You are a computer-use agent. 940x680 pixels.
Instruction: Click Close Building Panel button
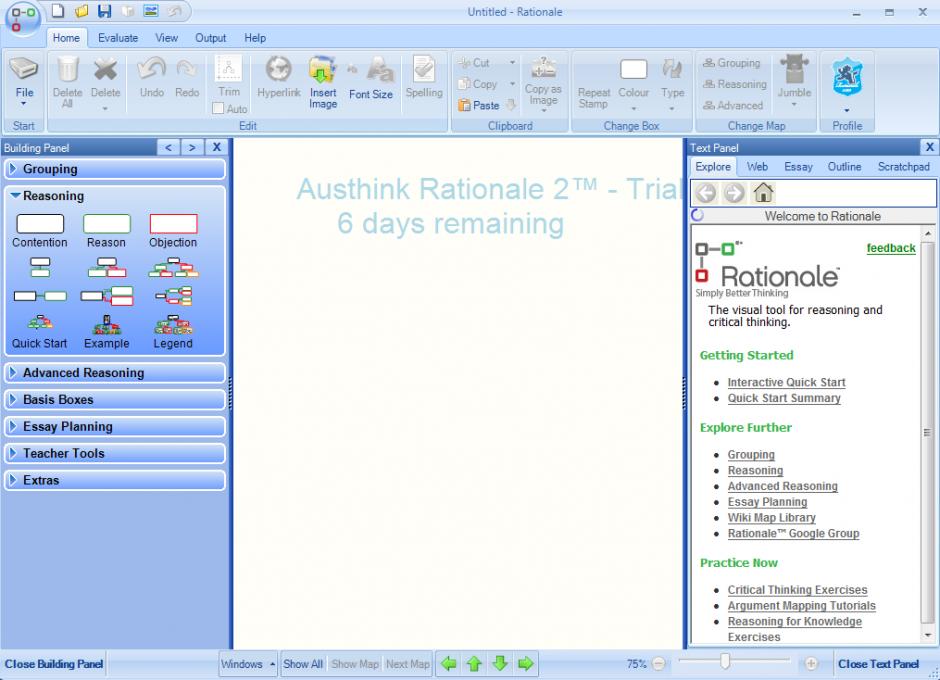coord(54,664)
